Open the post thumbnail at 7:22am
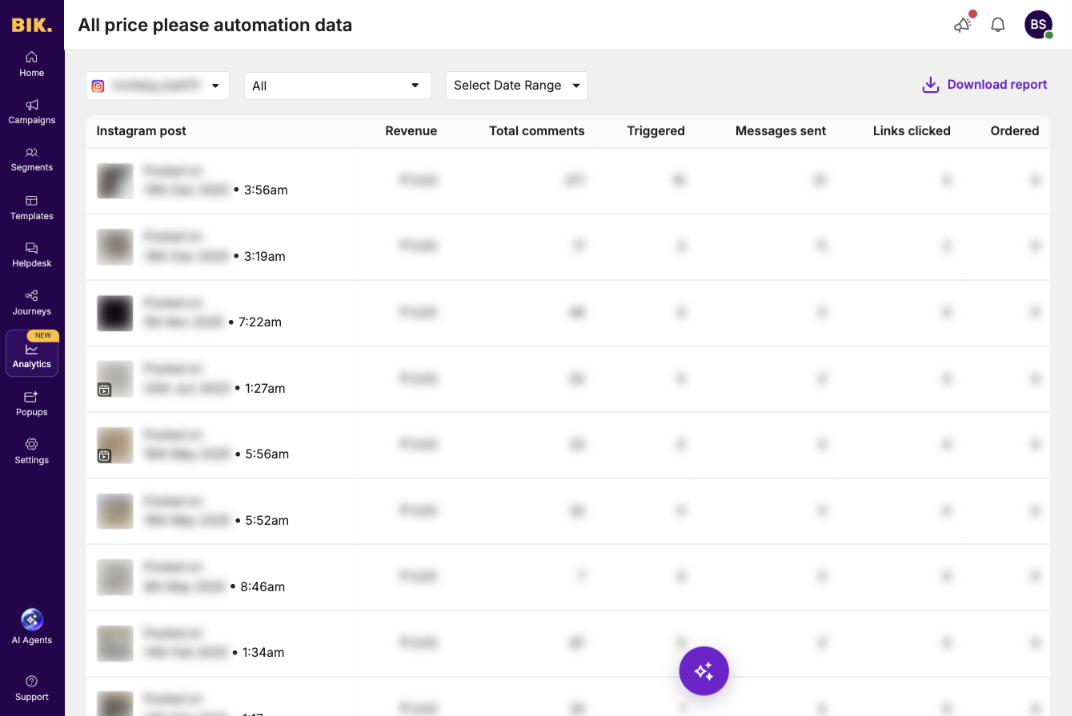Viewport: 1072px width, 716px height. coord(115,313)
